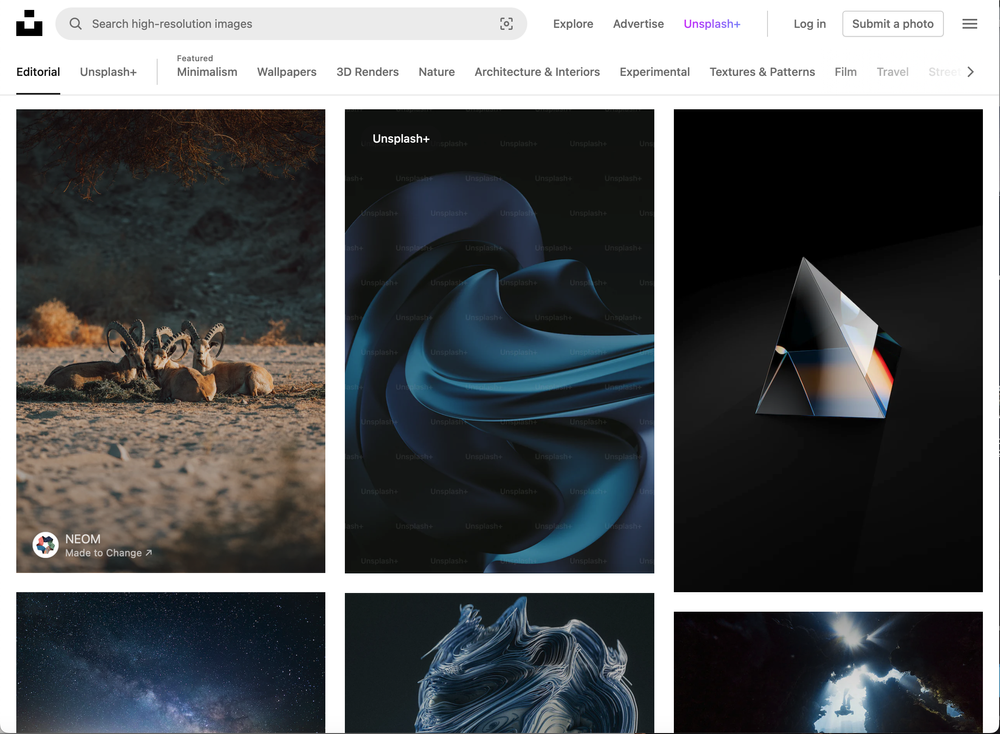Screen dimensions: 1000x734
Task: Open the Milky Way starry sky photo
Action: click(170, 663)
